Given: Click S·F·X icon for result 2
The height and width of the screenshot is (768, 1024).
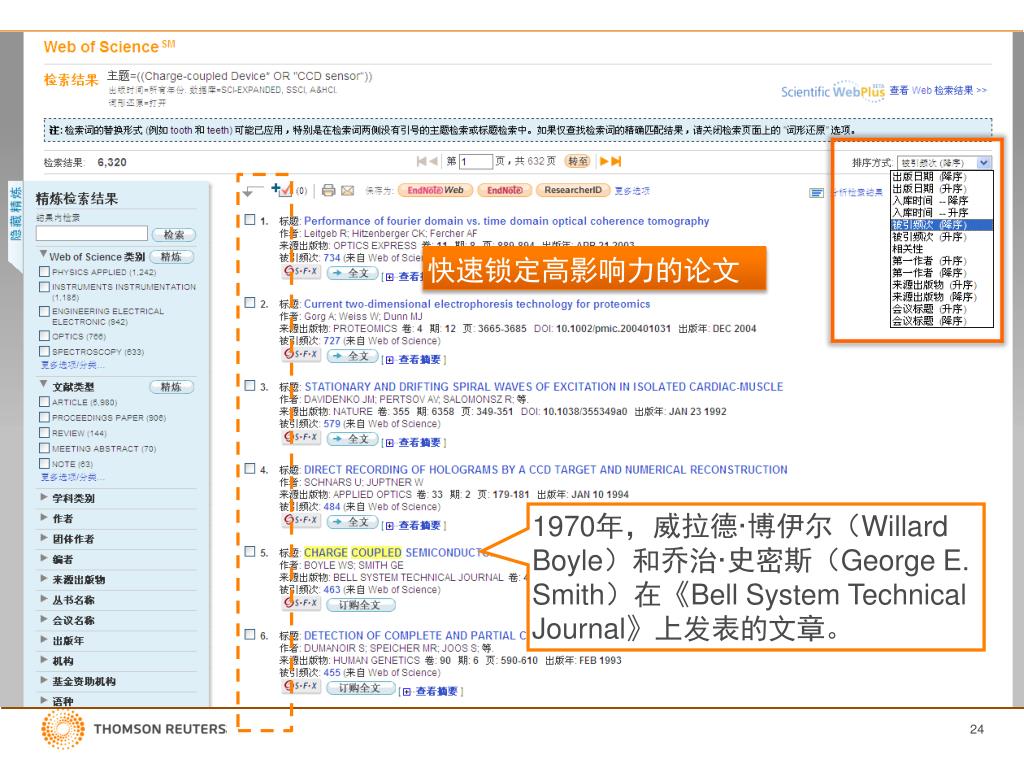Looking at the screenshot, I should click(301, 355).
